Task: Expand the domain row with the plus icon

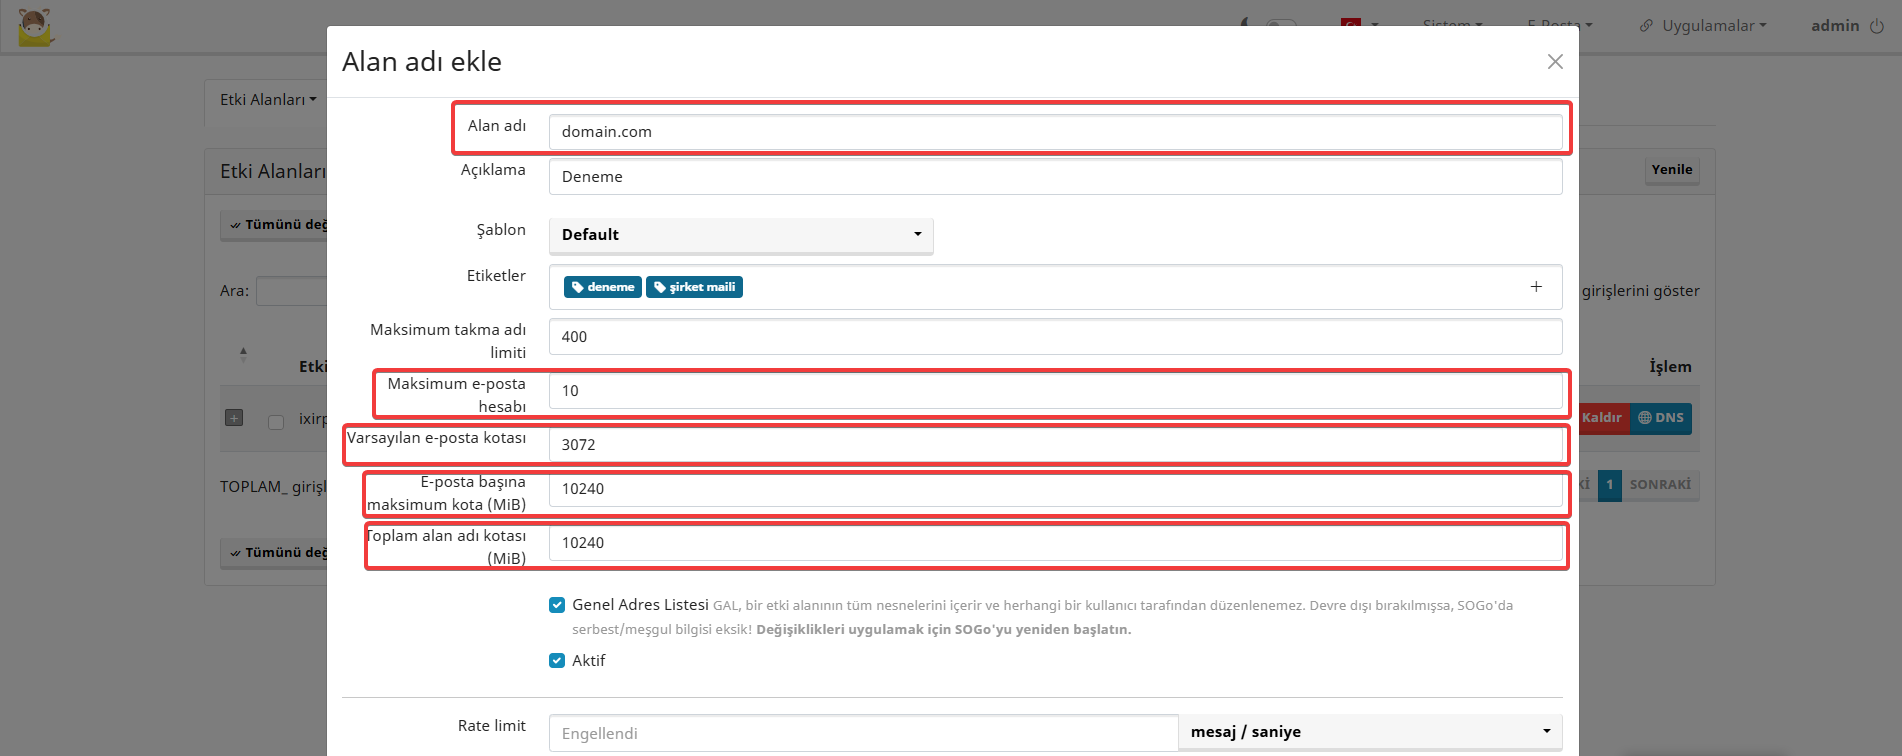Action: click(234, 418)
